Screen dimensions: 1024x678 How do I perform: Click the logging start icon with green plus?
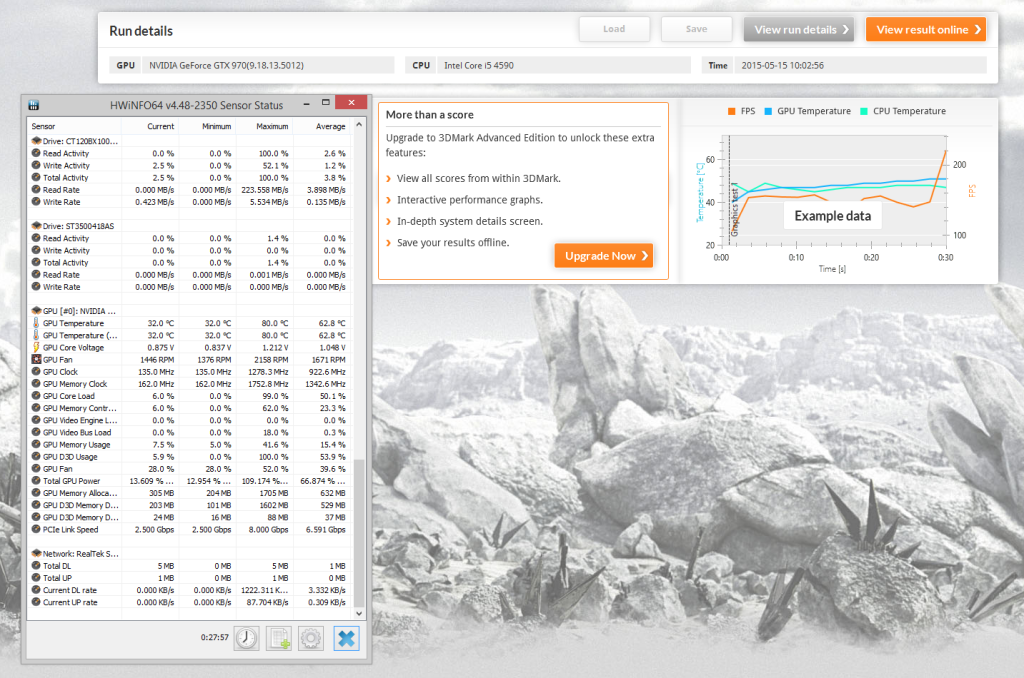(x=279, y=637)
